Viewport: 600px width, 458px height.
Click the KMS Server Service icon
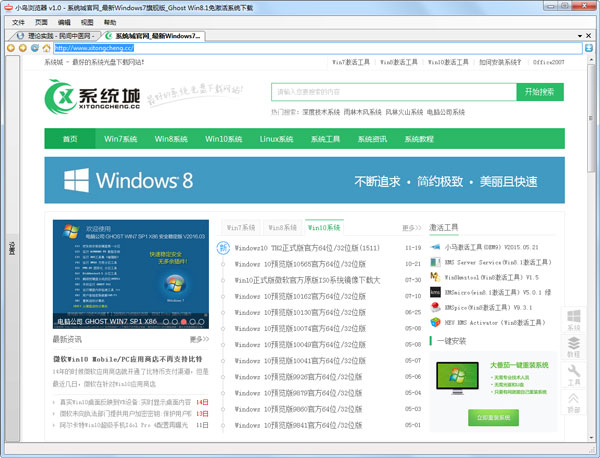(x=435, y=262)
